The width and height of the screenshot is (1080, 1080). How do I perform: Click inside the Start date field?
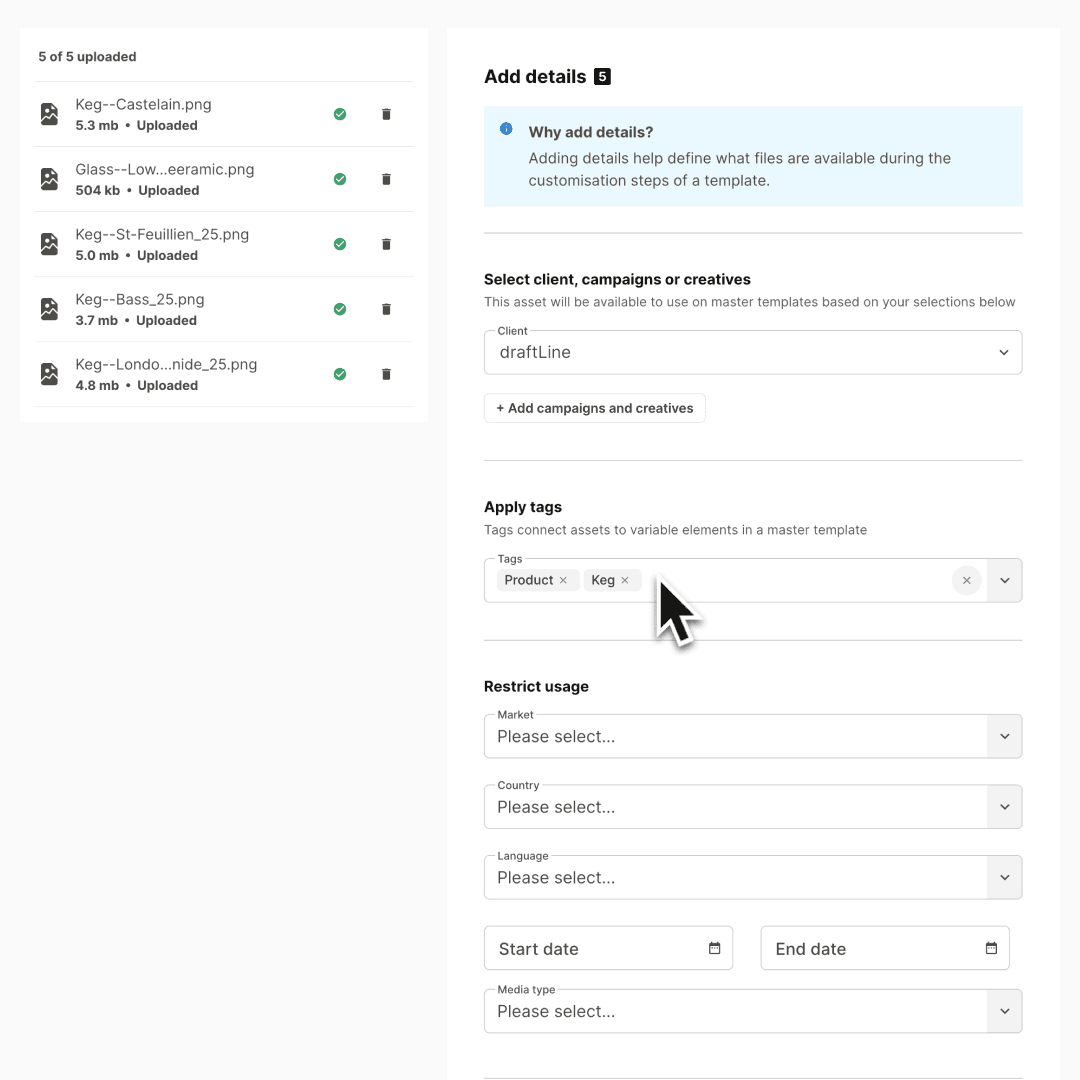coord(590,947)
